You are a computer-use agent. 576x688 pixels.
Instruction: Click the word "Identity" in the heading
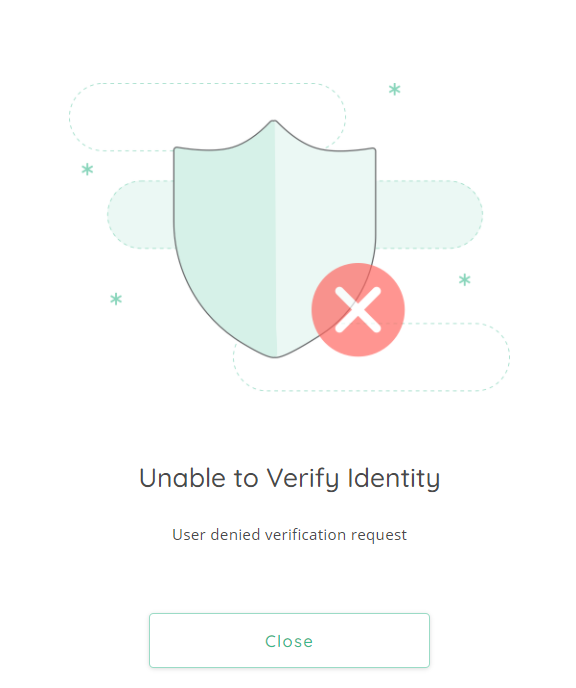394,477
